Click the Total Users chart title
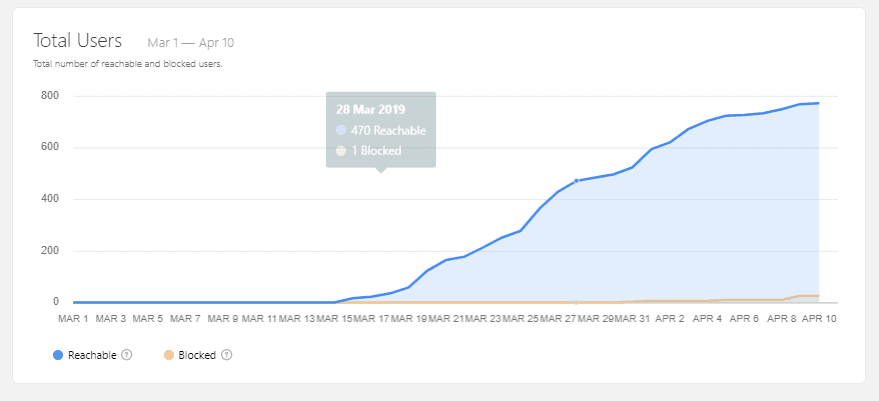Screen dimensions: 879x401 click(78, 41)
